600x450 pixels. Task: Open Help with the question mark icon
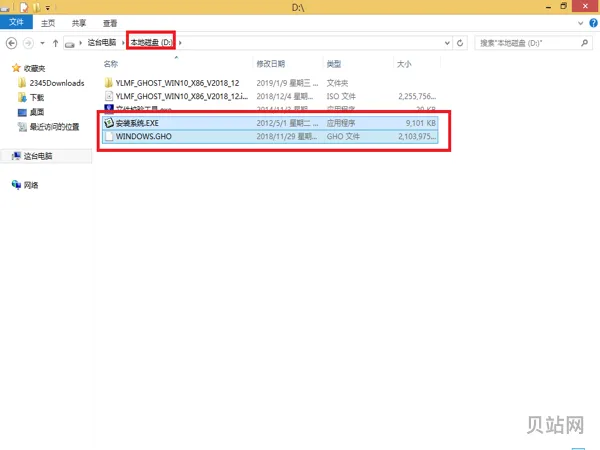pyautogui.click(x=593, y=23)
